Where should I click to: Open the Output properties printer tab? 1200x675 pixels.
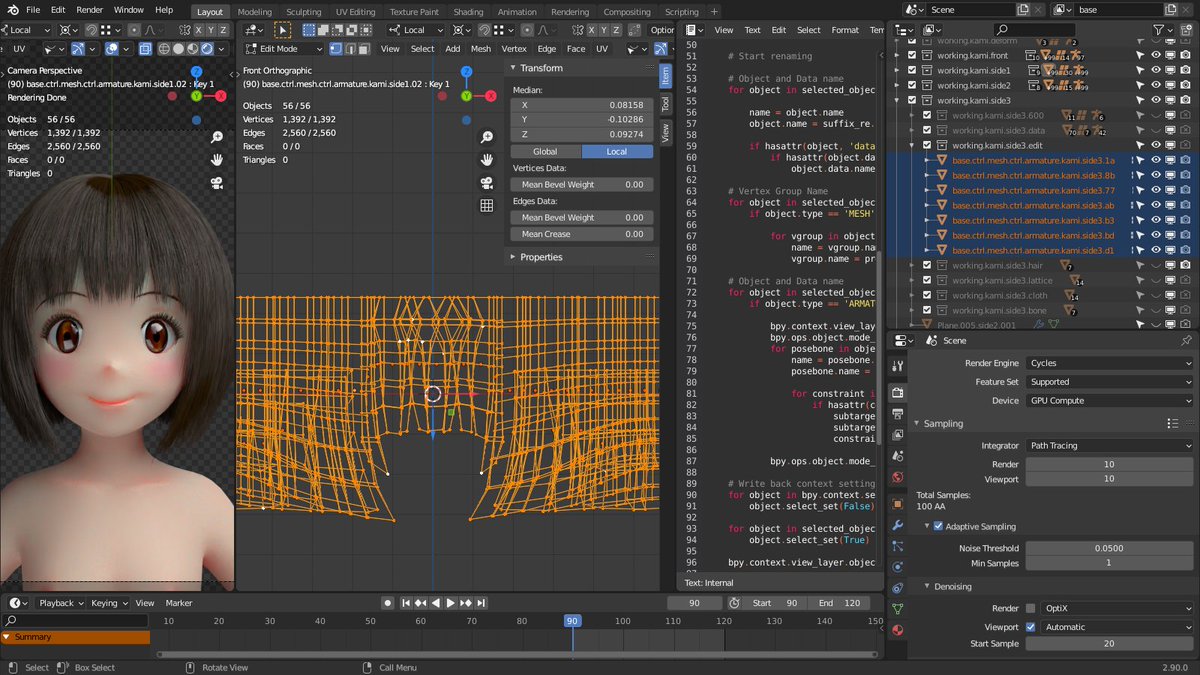pyautogui.click(x=897, y=415)
